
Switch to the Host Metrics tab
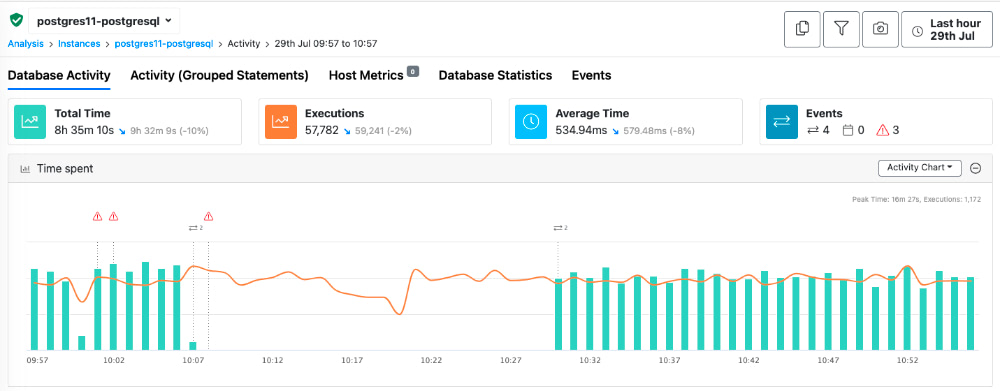pyautogui.click(x=366, y=75)
